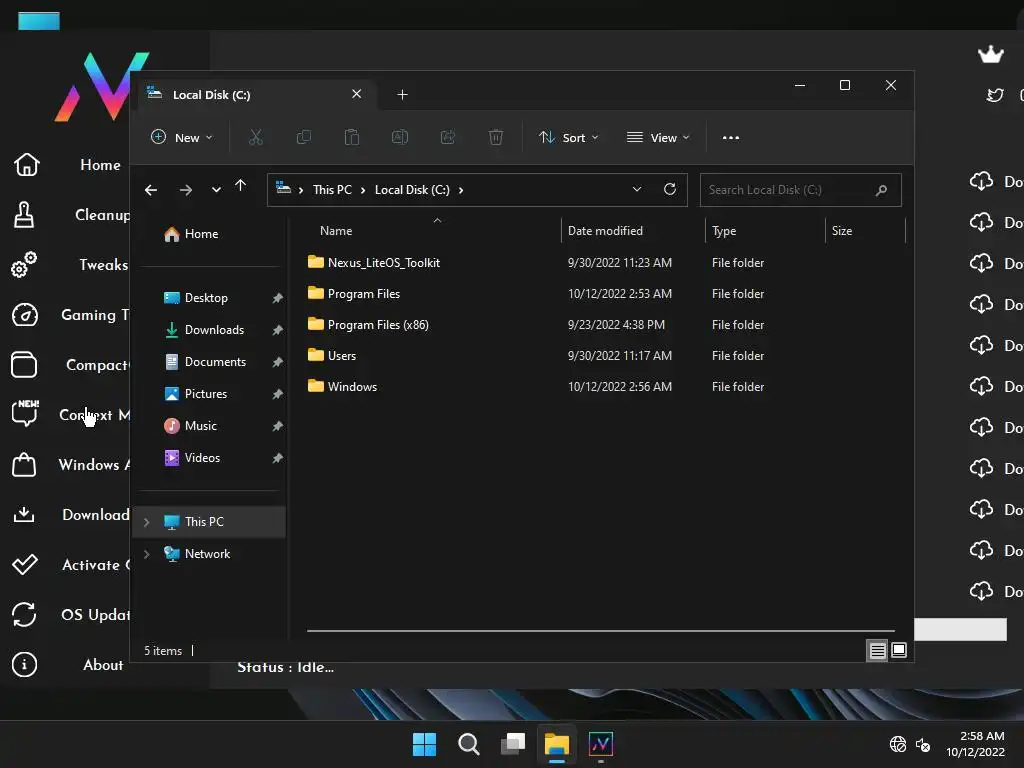Open Task View on the taskbar

click(x=513, y=744)
